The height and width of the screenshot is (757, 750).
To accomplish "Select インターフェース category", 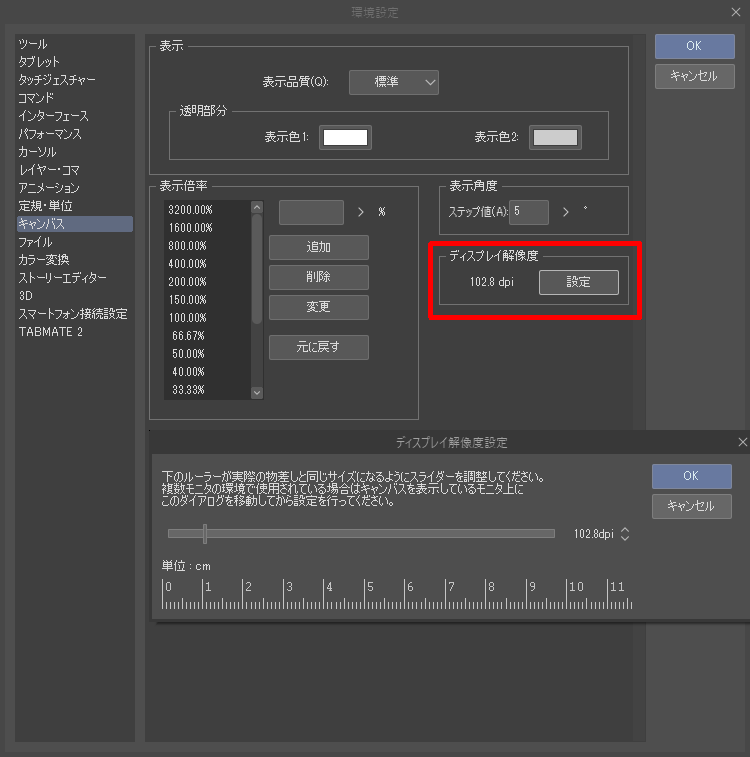I will pos(54,116).
